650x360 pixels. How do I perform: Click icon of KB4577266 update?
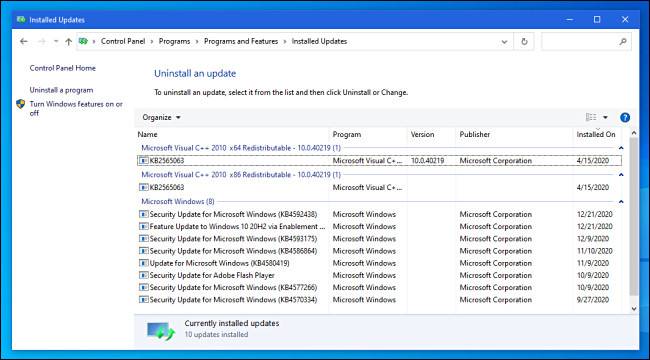point(143,287)
